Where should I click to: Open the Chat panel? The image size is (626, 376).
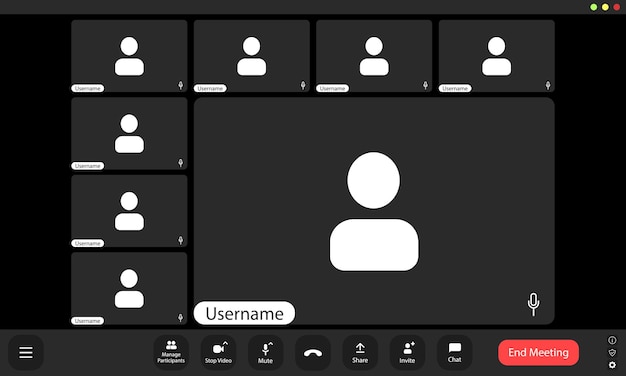point(454,352)
